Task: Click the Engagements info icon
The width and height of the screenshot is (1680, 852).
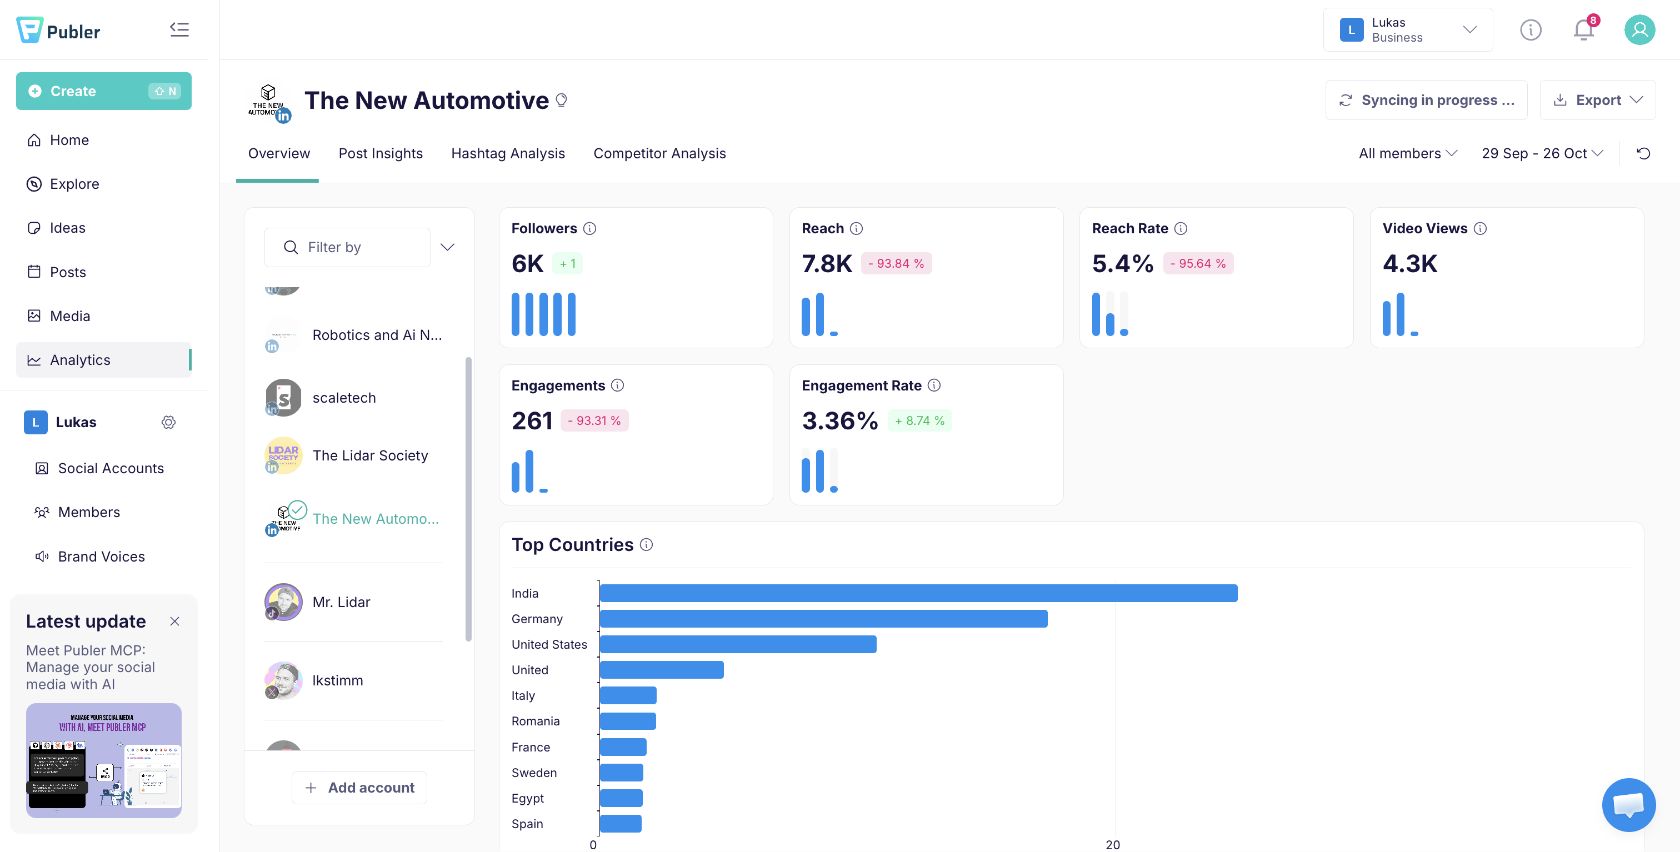Action: 617,385
